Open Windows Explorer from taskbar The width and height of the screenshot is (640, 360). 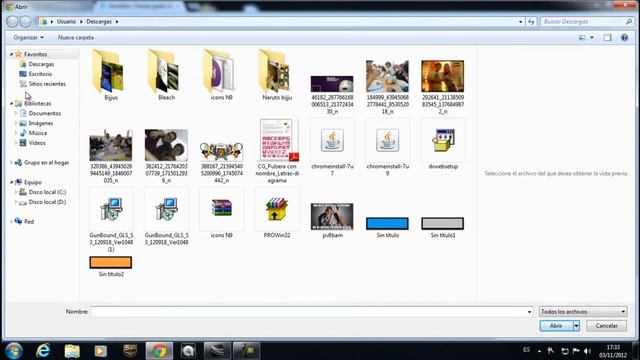coord(72,351)
